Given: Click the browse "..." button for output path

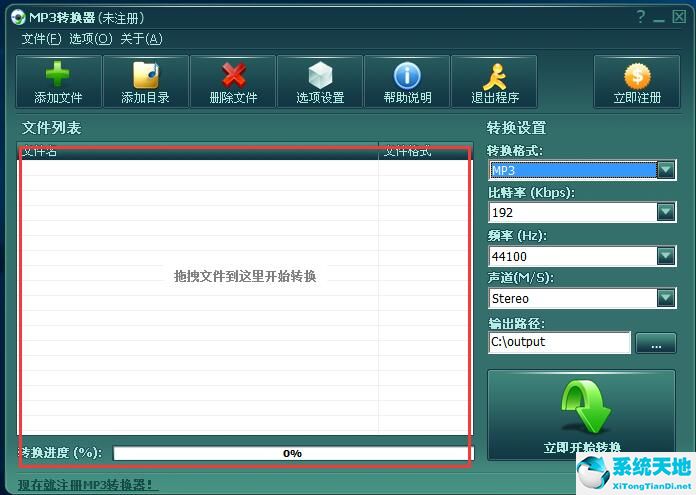Looking at the screenshot, I should pos(656,343).
